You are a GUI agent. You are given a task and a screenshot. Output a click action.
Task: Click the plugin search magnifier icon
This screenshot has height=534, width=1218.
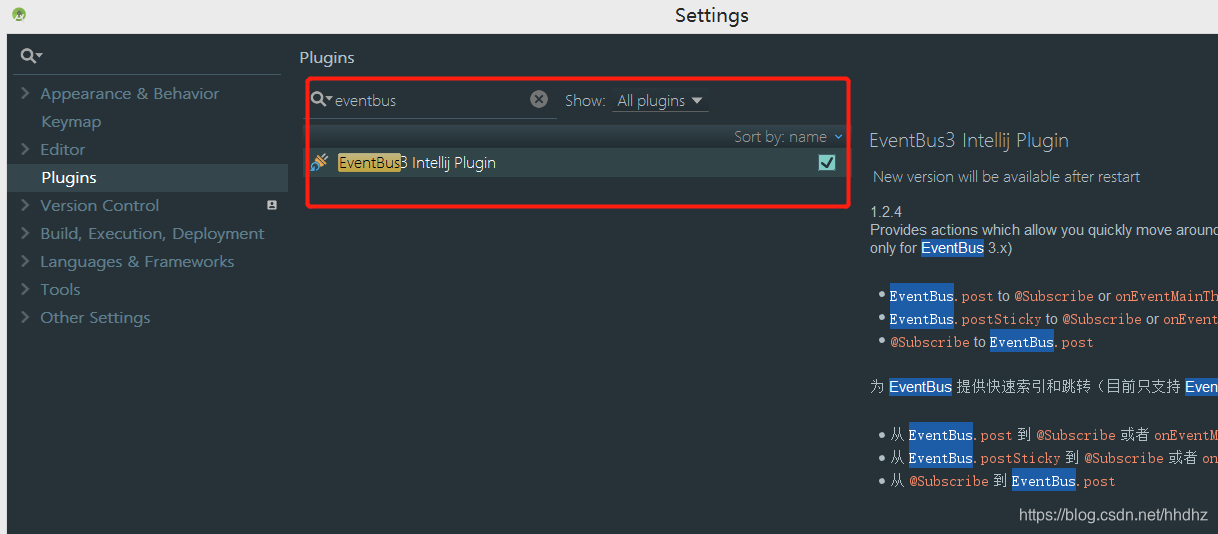click(321, 100)
